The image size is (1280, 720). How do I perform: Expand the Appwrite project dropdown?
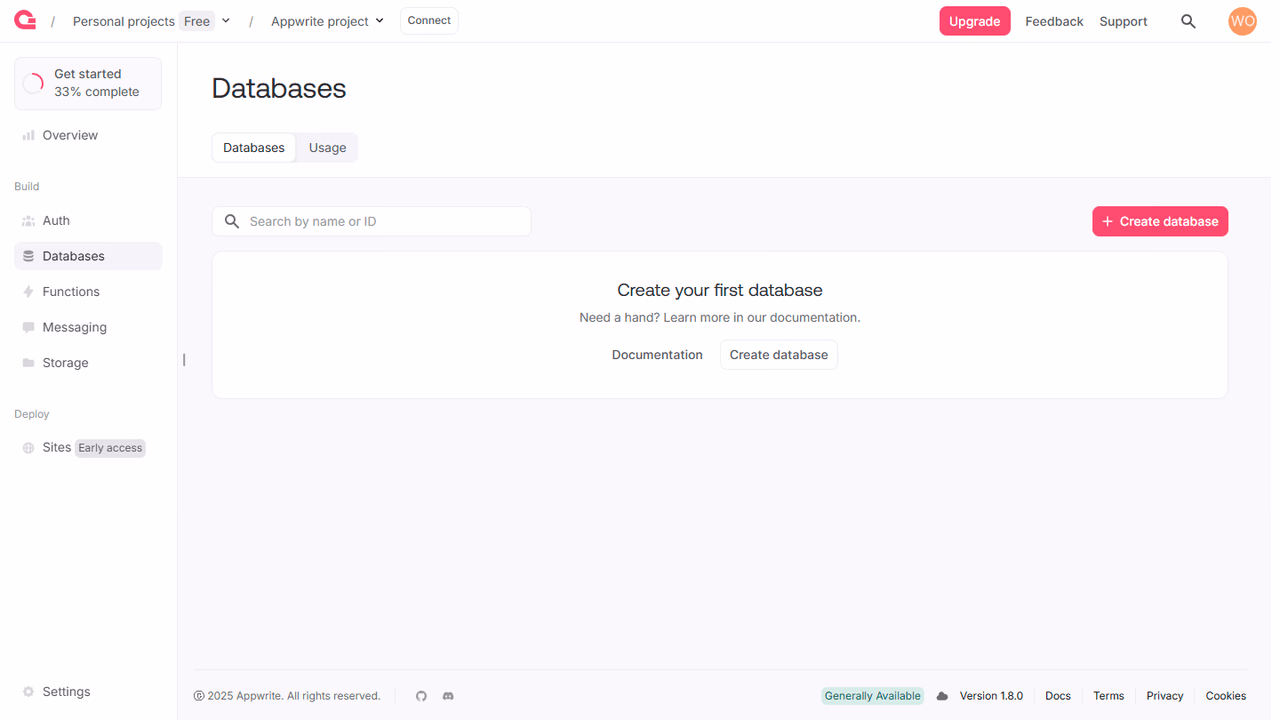click(x=379, y=21)
